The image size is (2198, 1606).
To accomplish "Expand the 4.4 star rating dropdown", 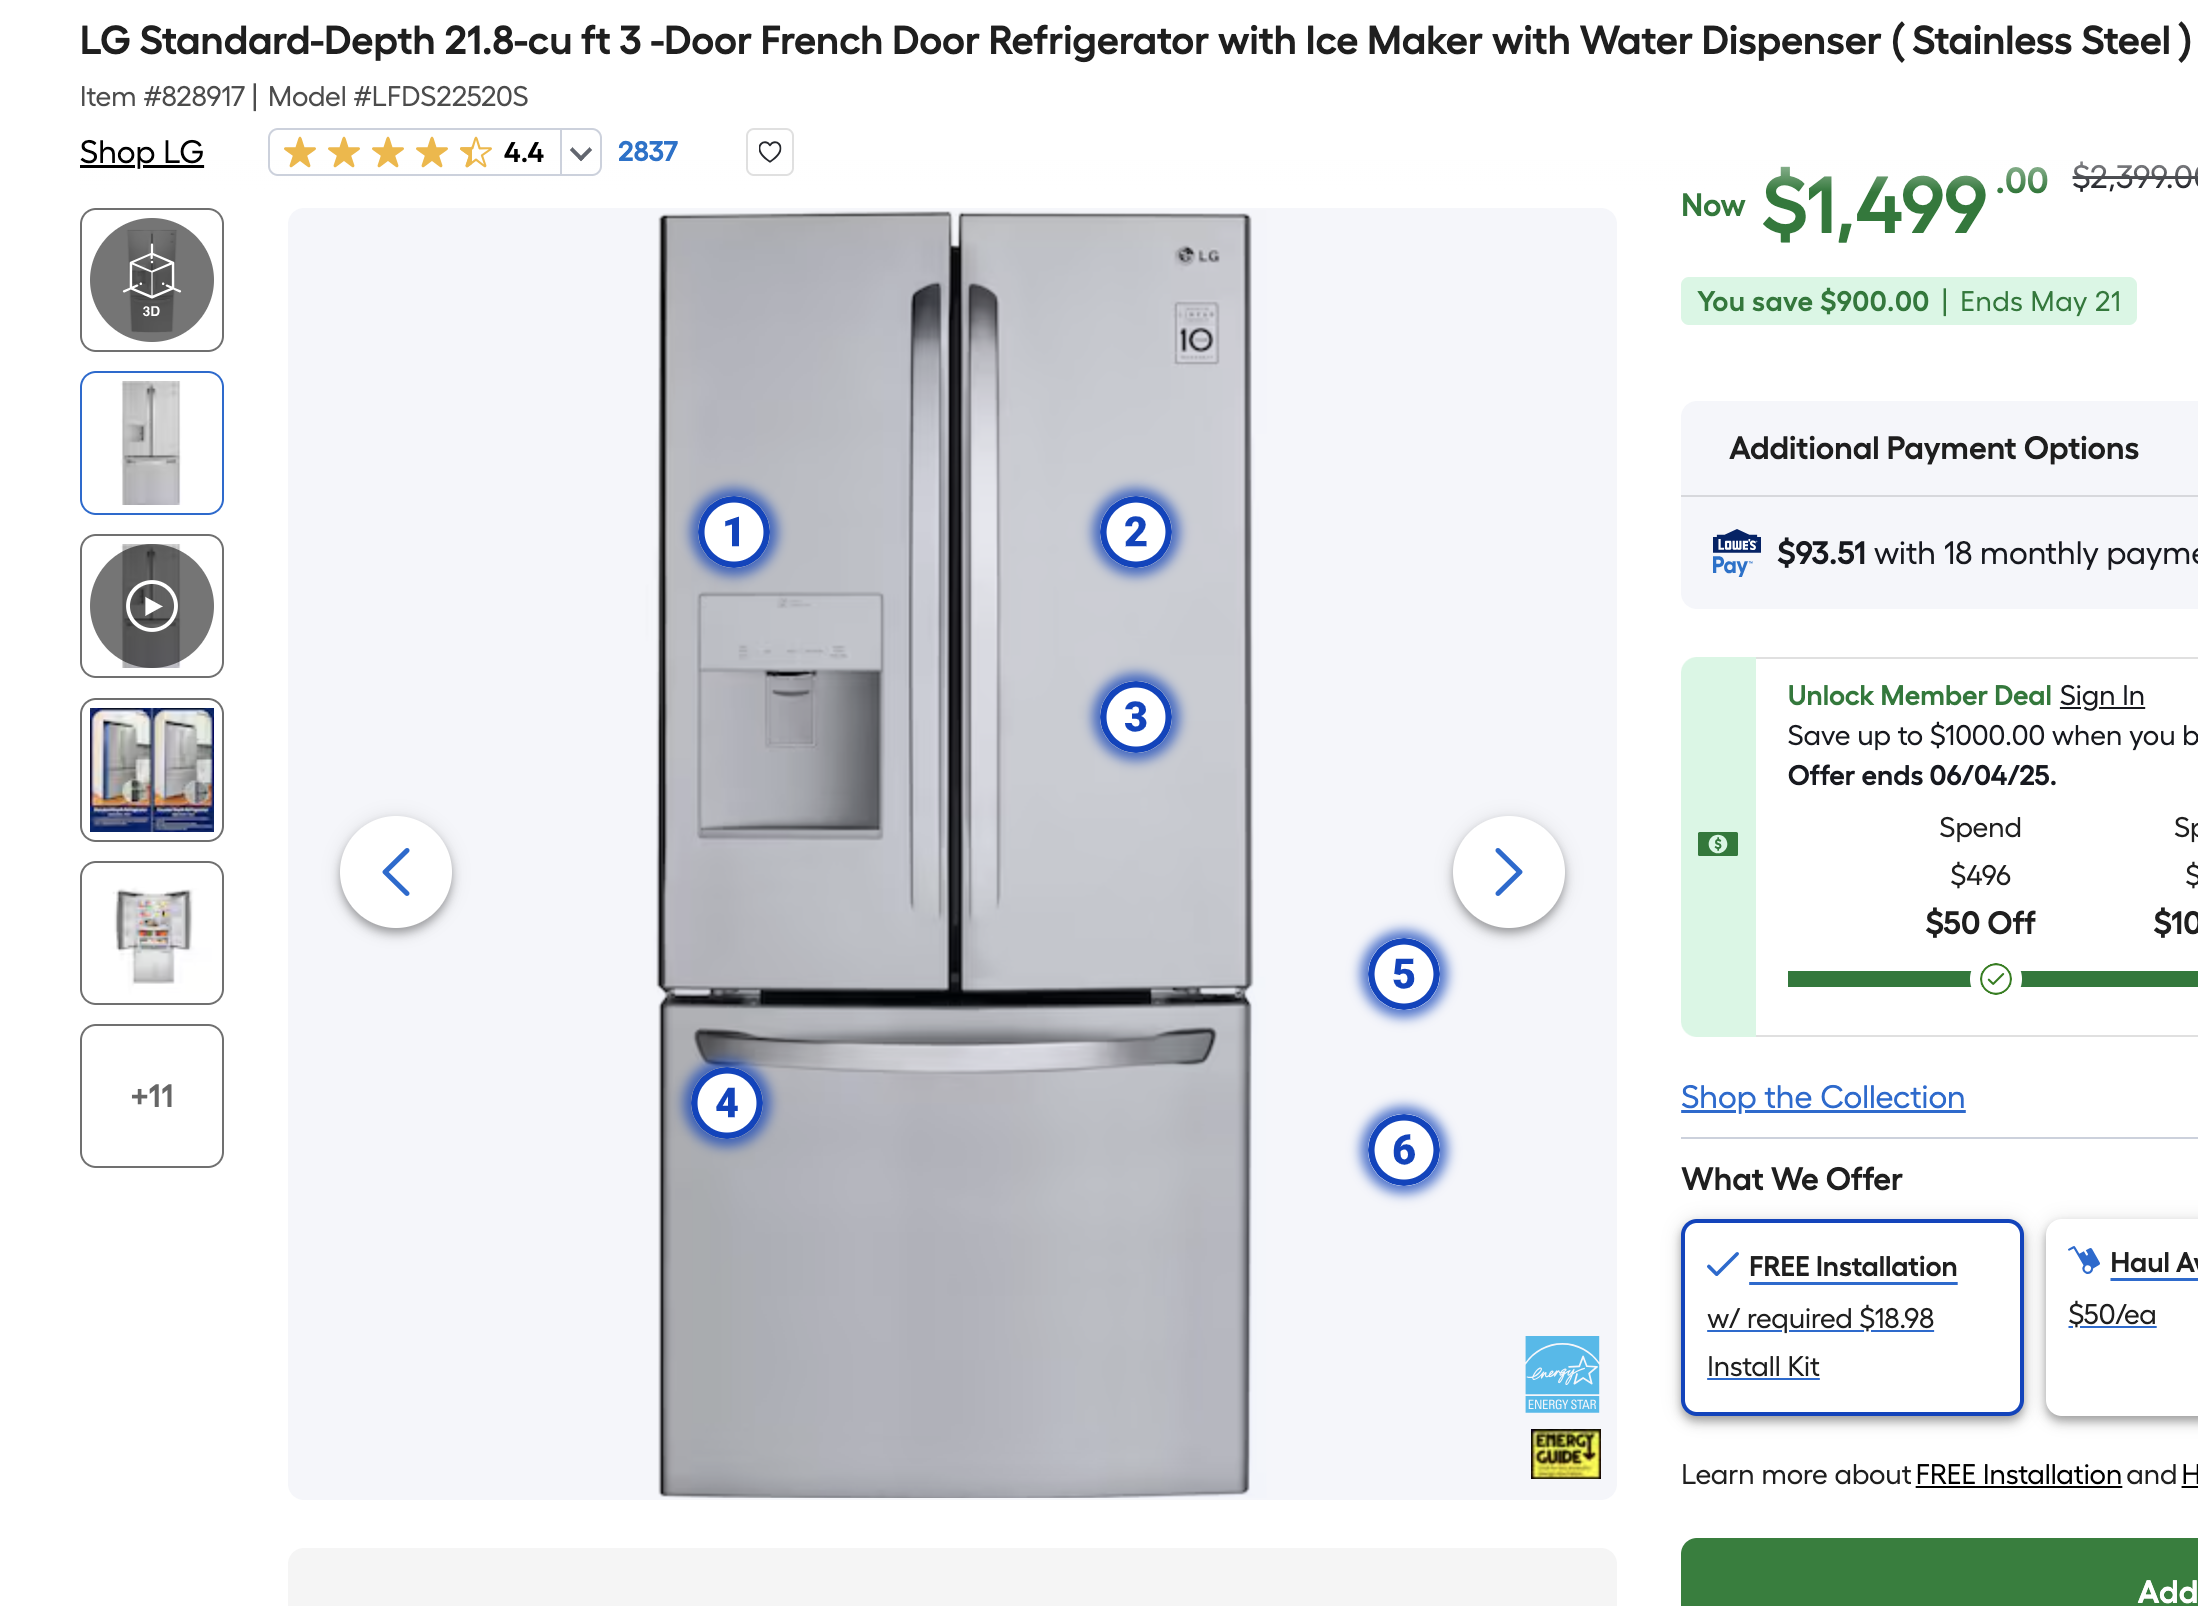I will click(x=580, y=153).
